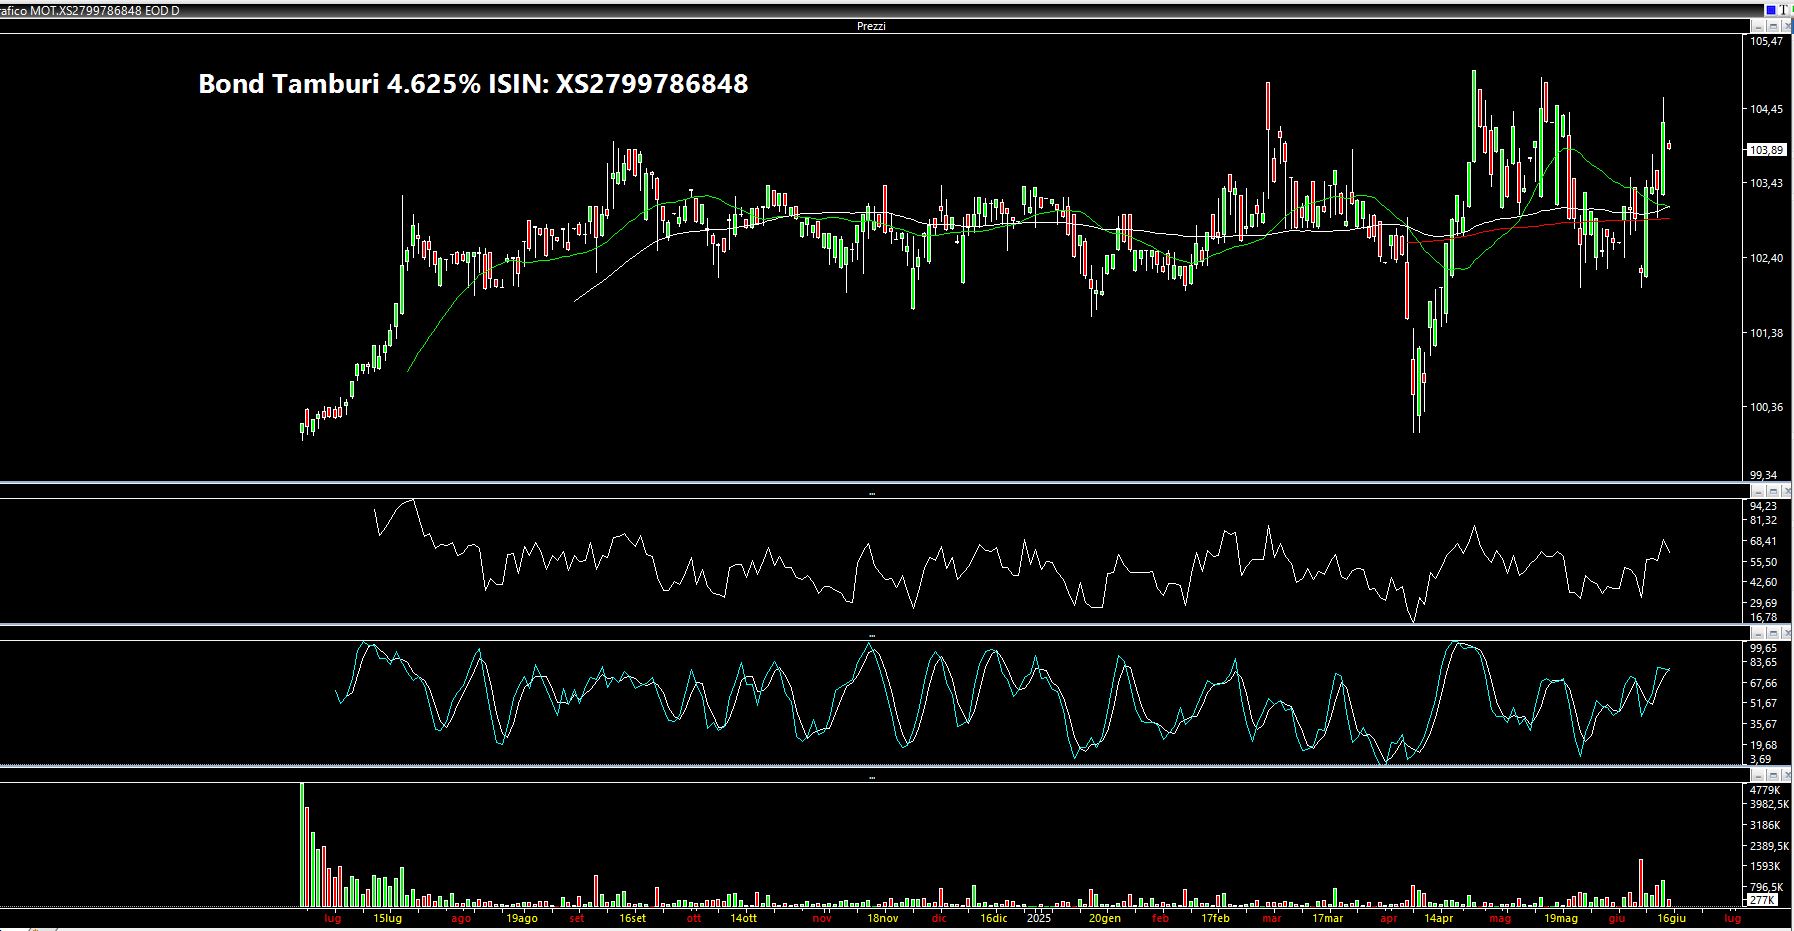Screen dimensions: 1794x931
Task: Close the volume panel
Action: pyautogui.click(x=1786, y=775)
